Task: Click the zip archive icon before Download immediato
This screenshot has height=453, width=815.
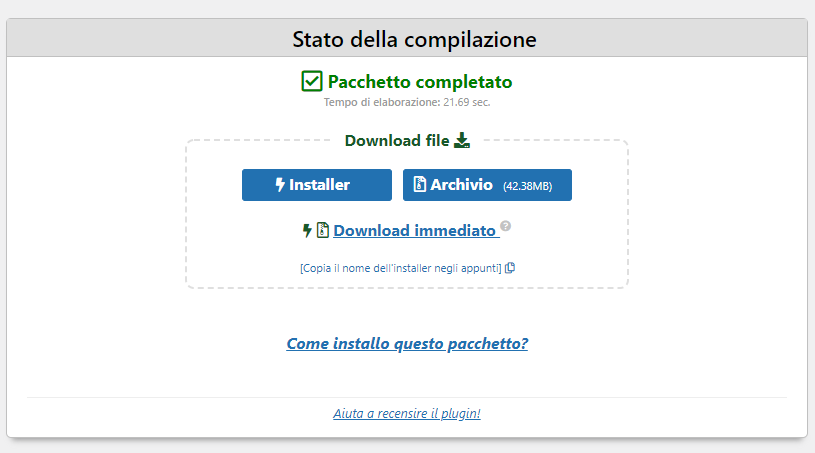Action: [323, 231]
